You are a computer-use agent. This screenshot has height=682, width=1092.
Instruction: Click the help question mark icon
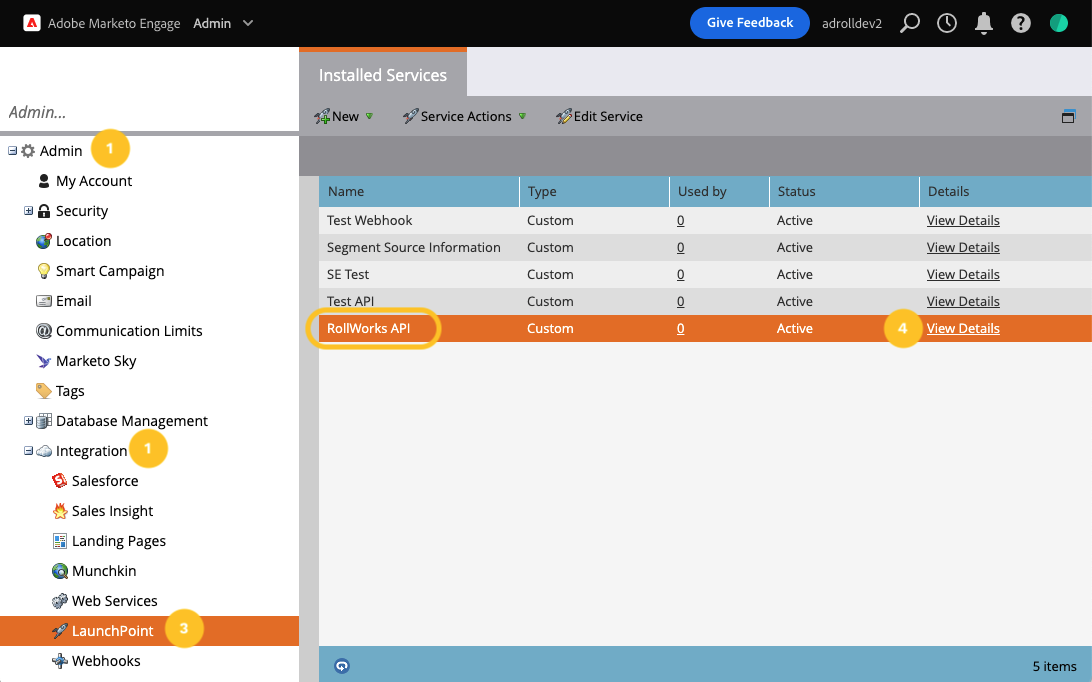tap(1021, 23)
